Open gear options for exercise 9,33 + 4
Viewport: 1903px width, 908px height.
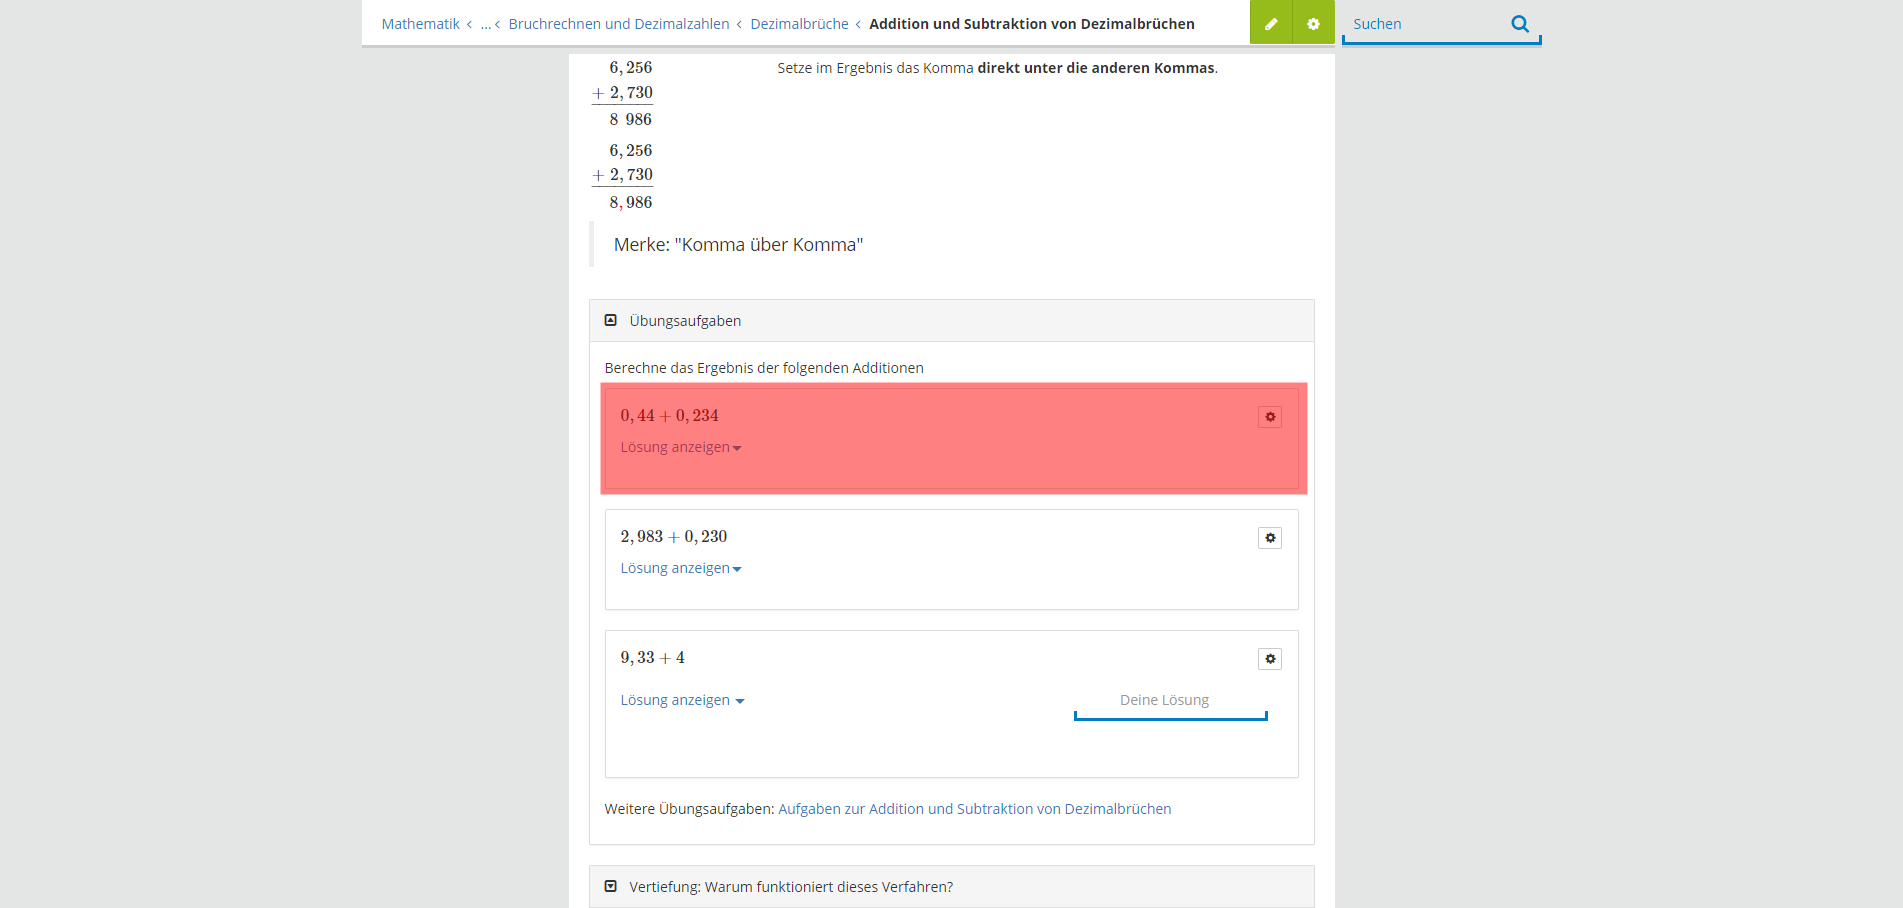click(1270, 659)
